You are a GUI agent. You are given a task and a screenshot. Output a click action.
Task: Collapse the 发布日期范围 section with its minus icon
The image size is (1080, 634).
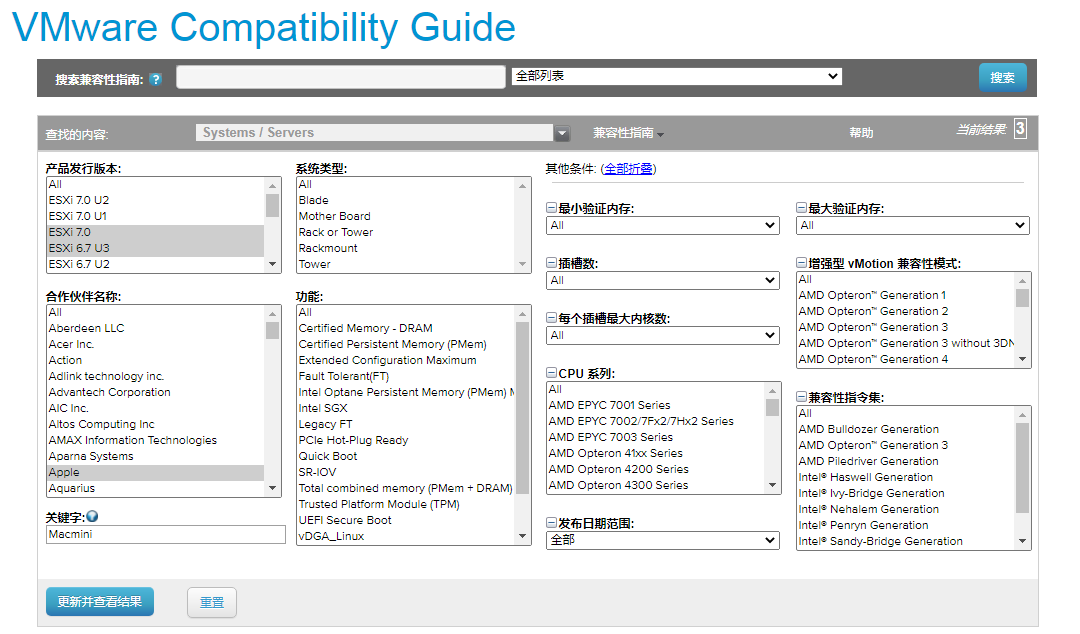(551, 523)
